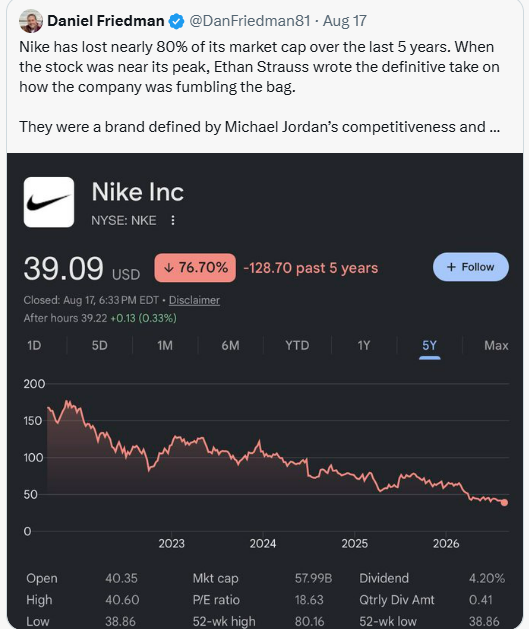
Task: Open the three-dot menu beside NYSE: NKE
Action: point(173,220)
